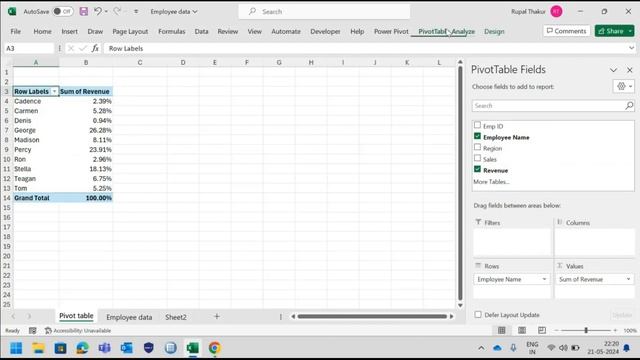Switch to Sheet2 sheet tab
The width and height of the screenshot is (640, 360).
tap(176, 317)
